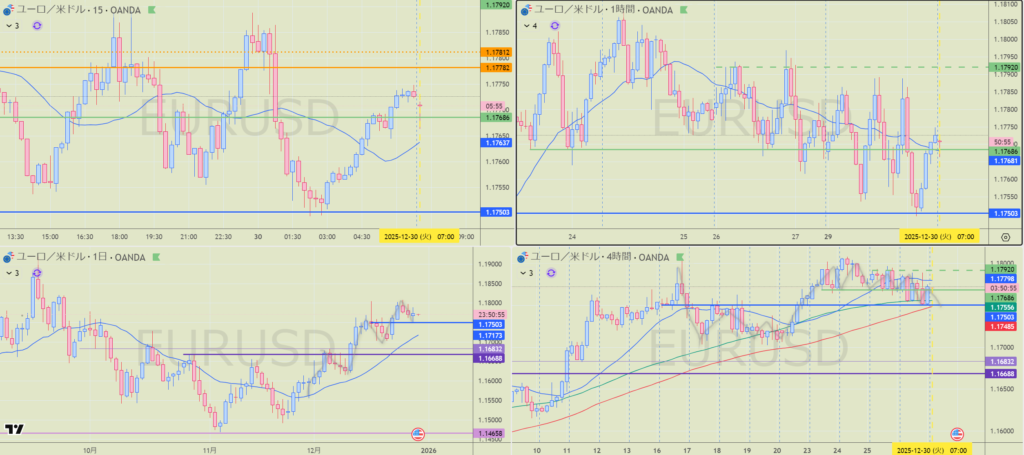Open chart settings gear on 1-hour chart

point(1004,237)
